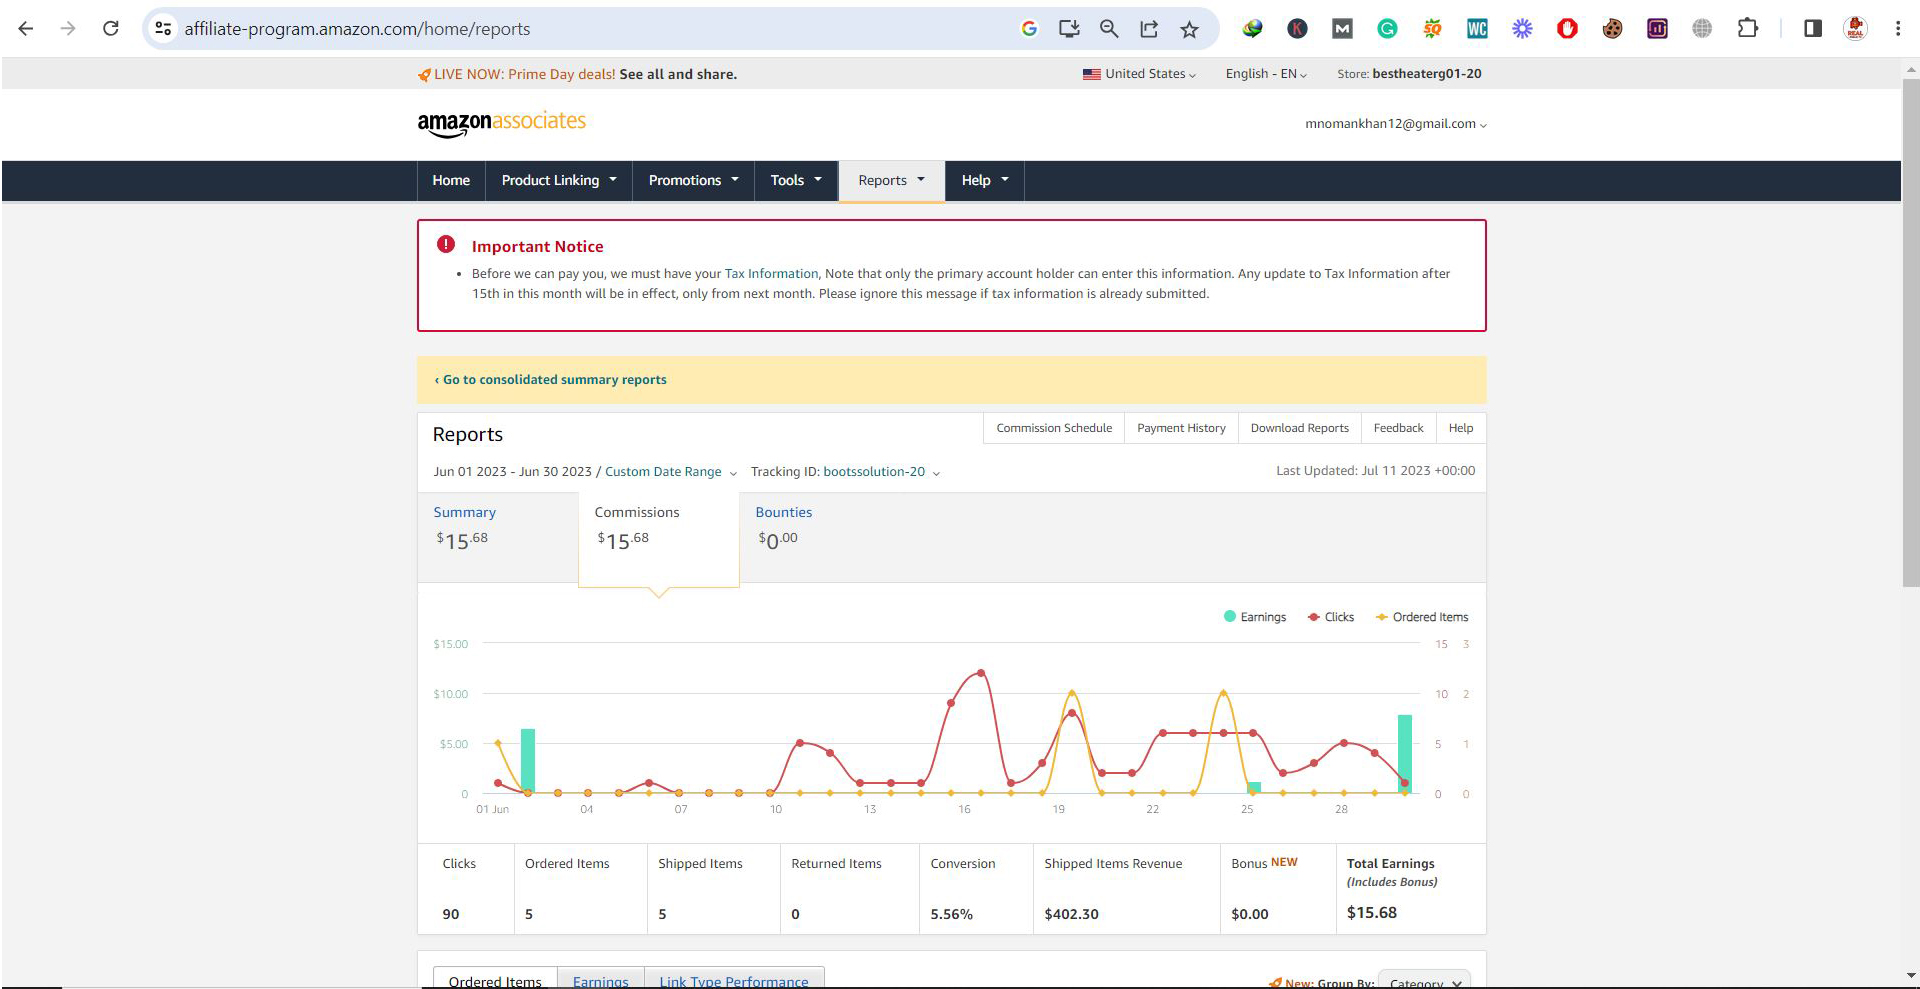Viewport: 1920px width, 989px height.
Task: Open the WC word counter extension
Action: pos(1477,29)
